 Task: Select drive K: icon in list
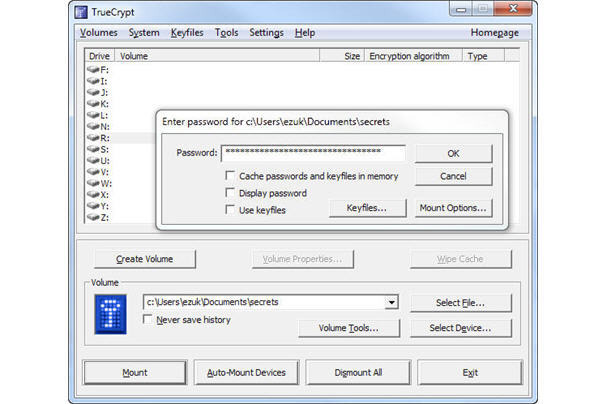93,103
